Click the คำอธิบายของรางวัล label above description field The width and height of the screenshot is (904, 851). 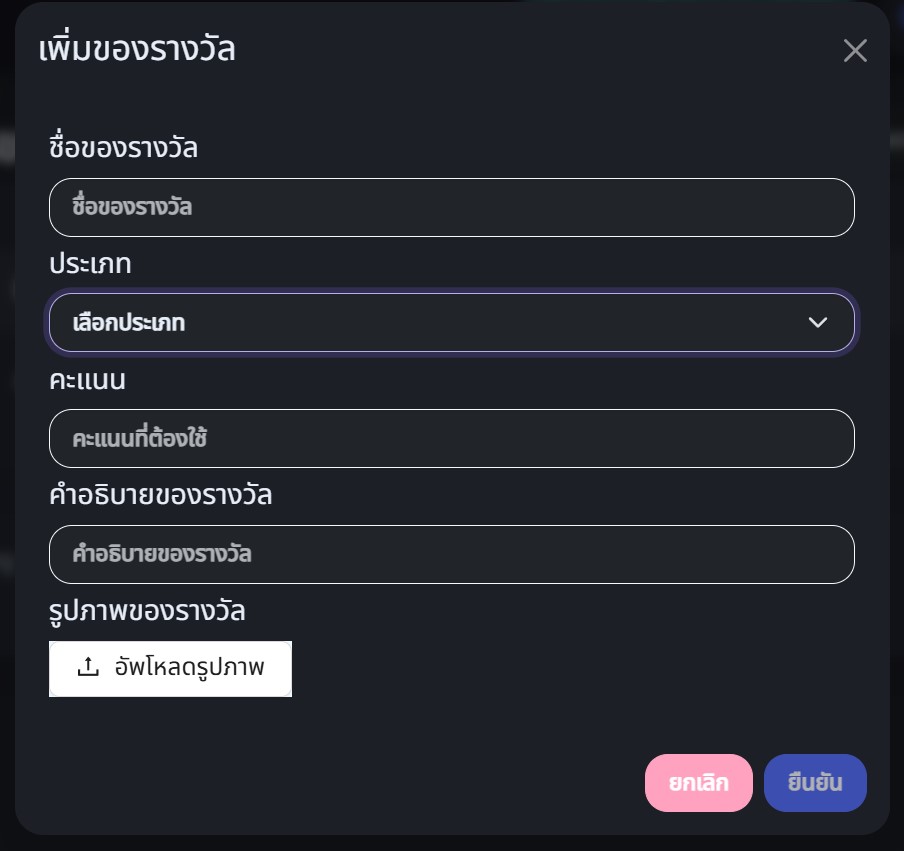point(160,495)
